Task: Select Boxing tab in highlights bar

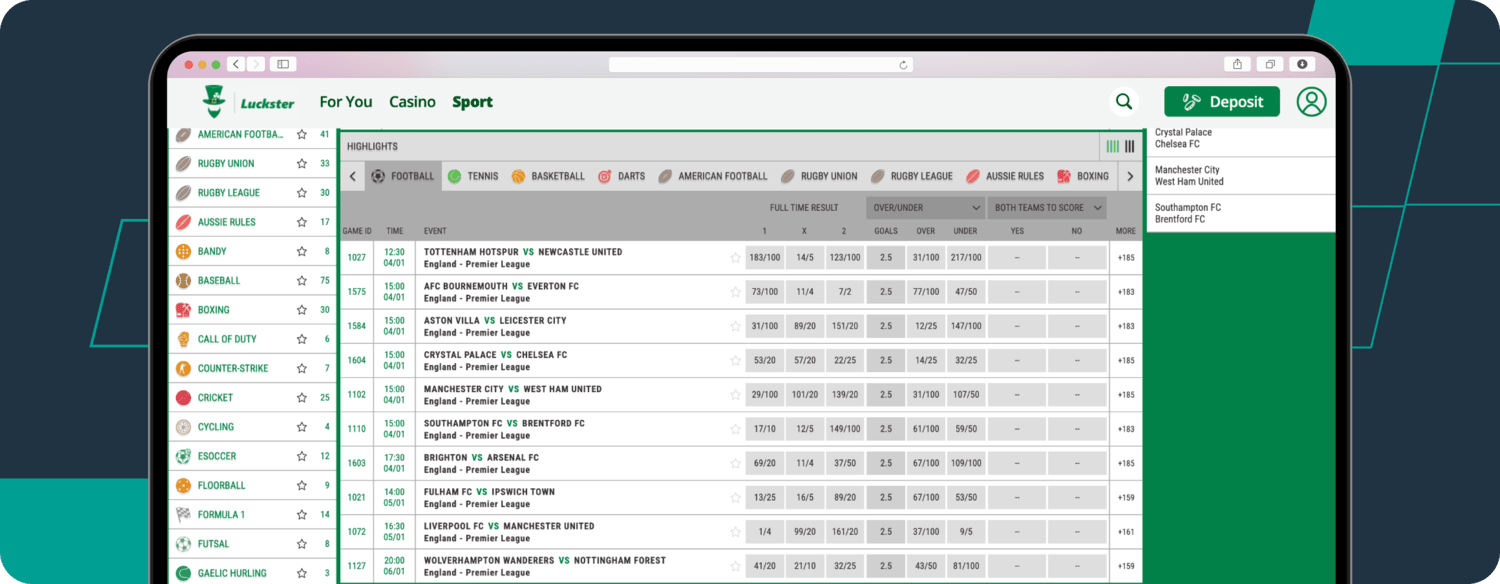Action: tap(1083, 176)
